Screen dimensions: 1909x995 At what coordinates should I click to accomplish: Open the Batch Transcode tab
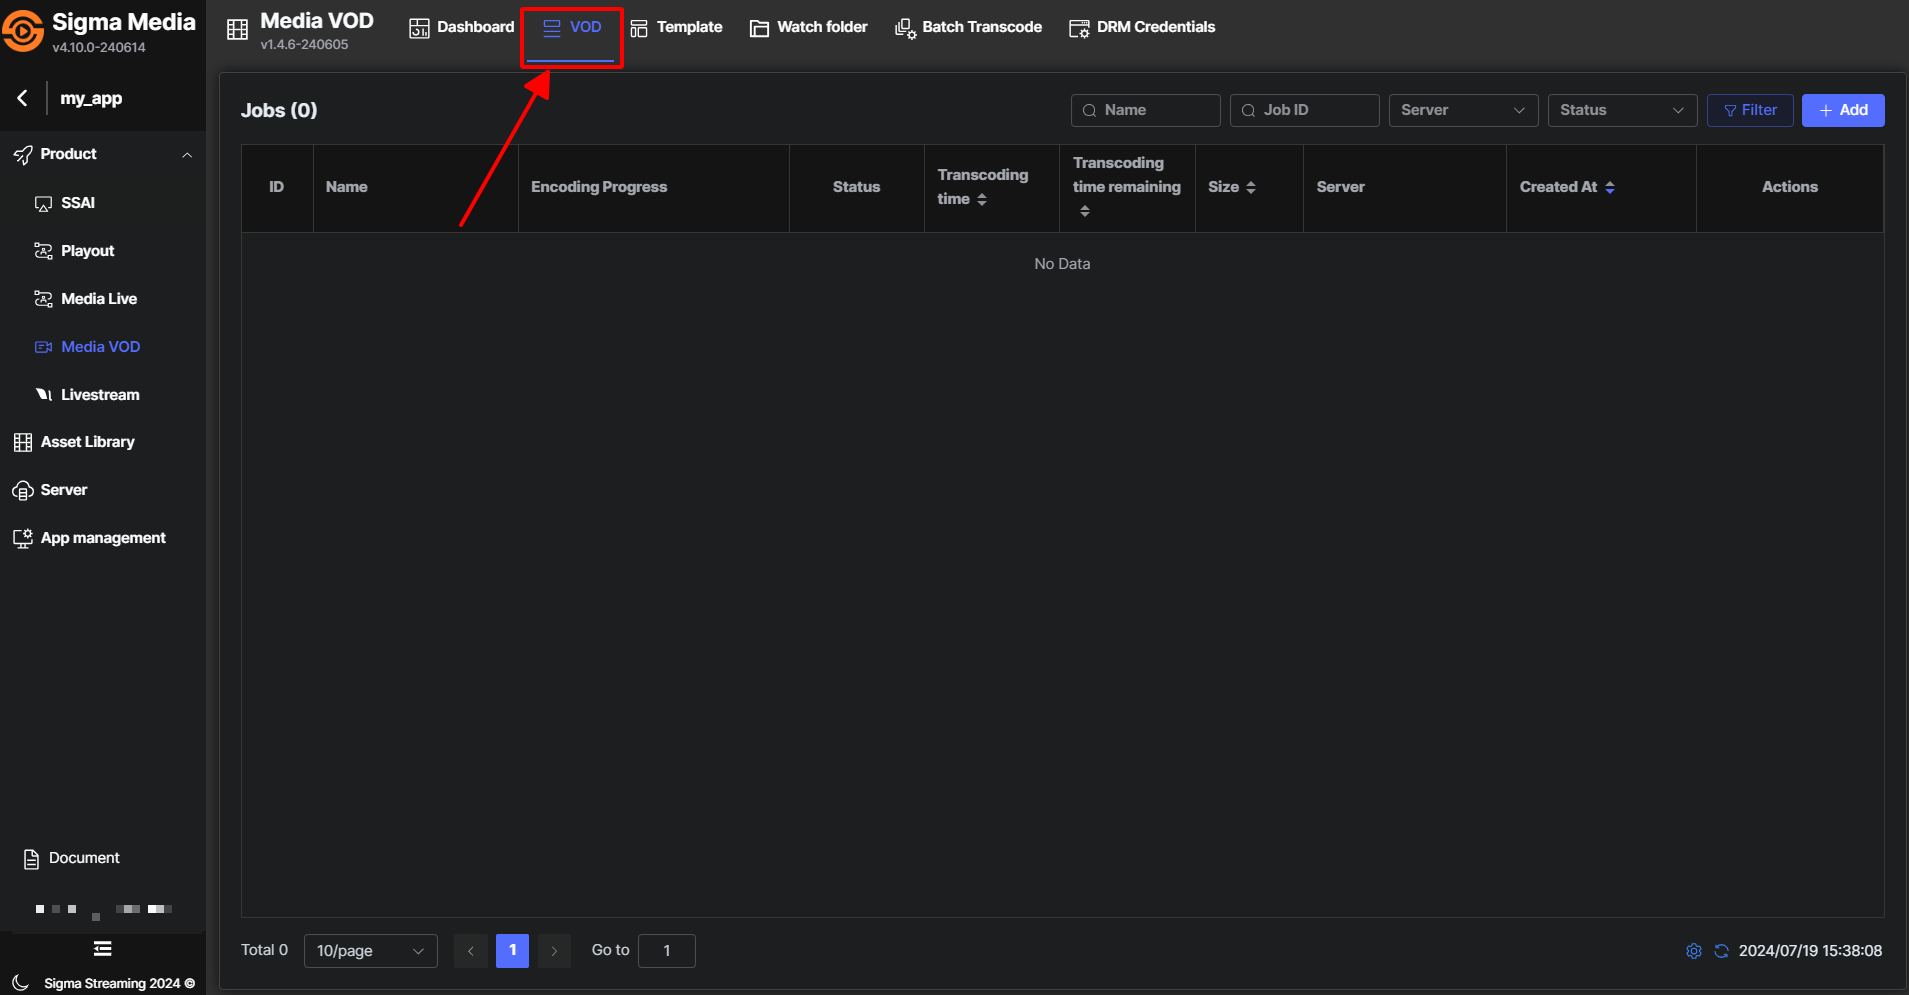point(968,27)
